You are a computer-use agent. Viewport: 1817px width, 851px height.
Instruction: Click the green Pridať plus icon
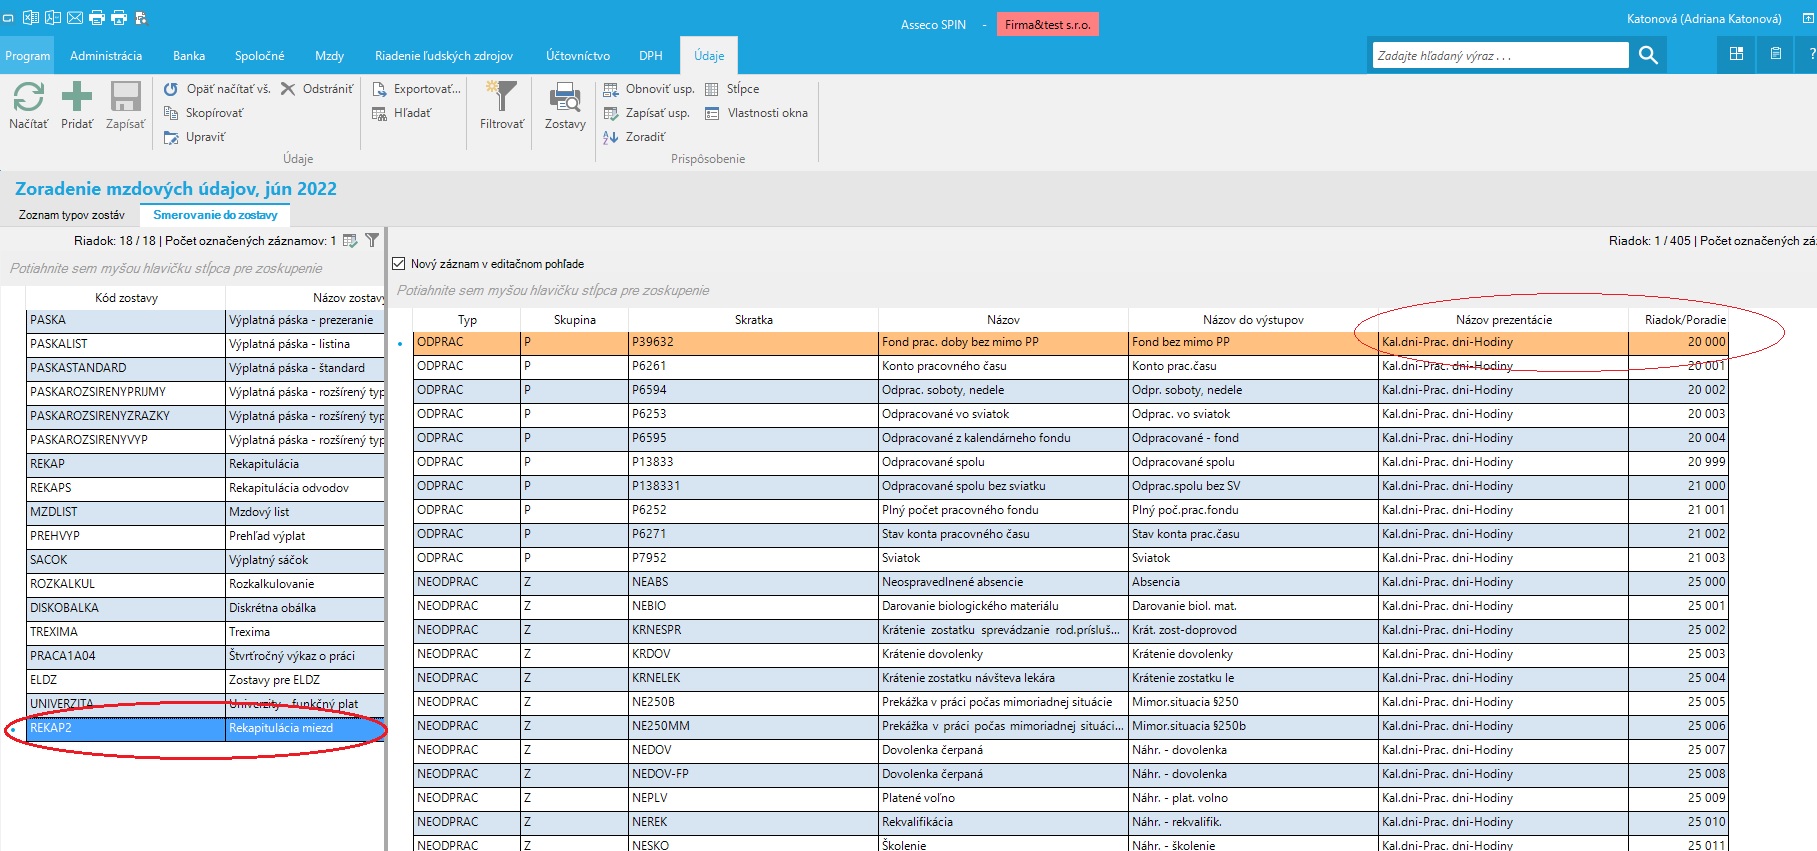(x=77, y=97)
